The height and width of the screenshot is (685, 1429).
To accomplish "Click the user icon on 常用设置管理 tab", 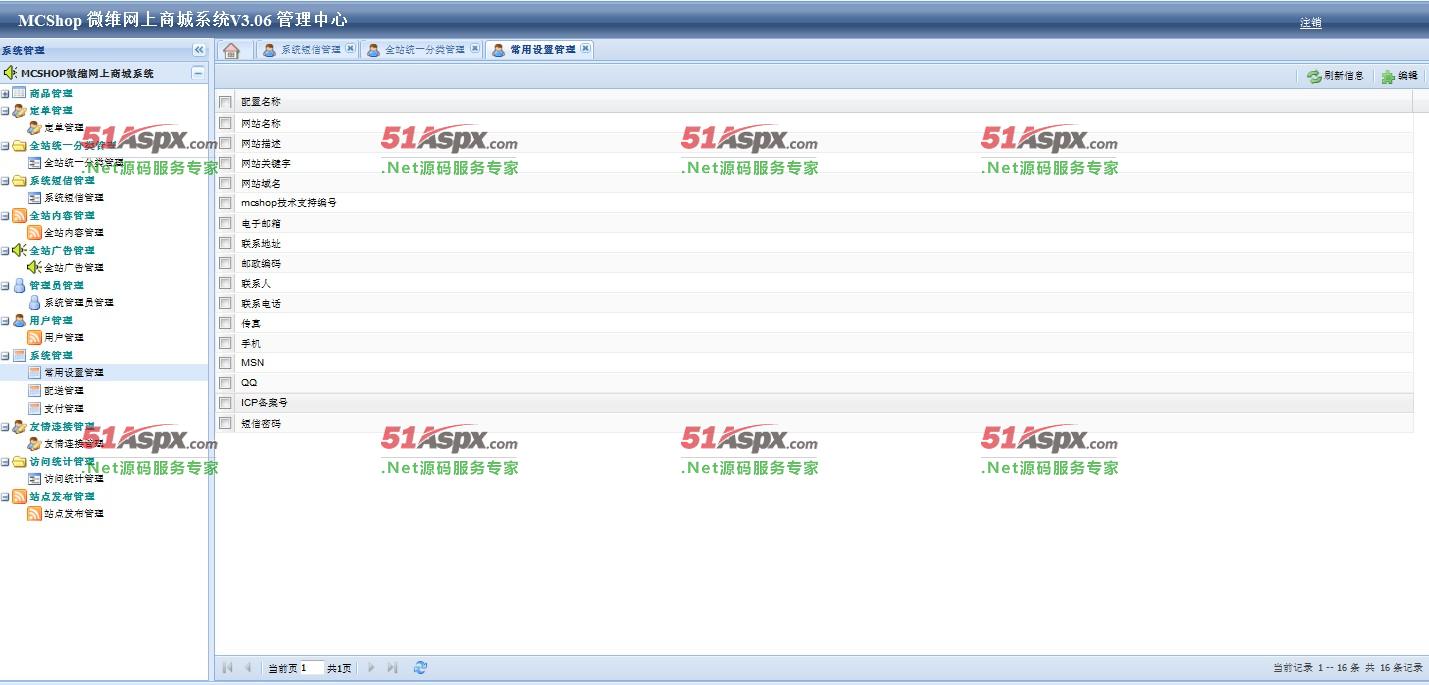I will pos(498,50).
